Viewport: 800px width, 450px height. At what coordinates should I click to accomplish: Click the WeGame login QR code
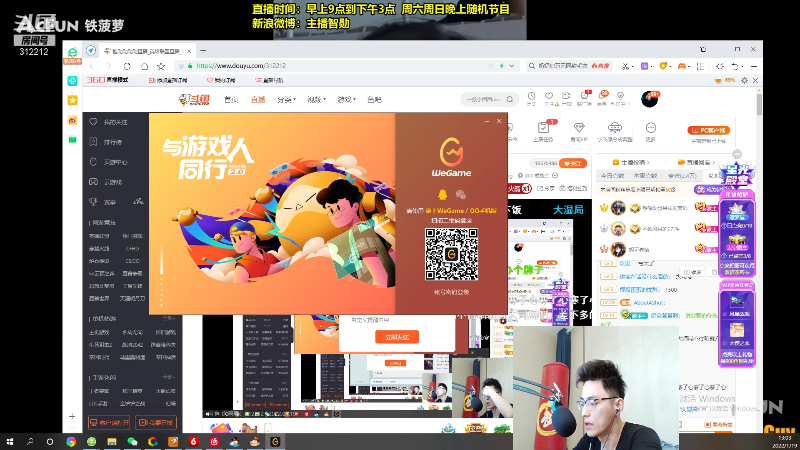click(452, 254)
